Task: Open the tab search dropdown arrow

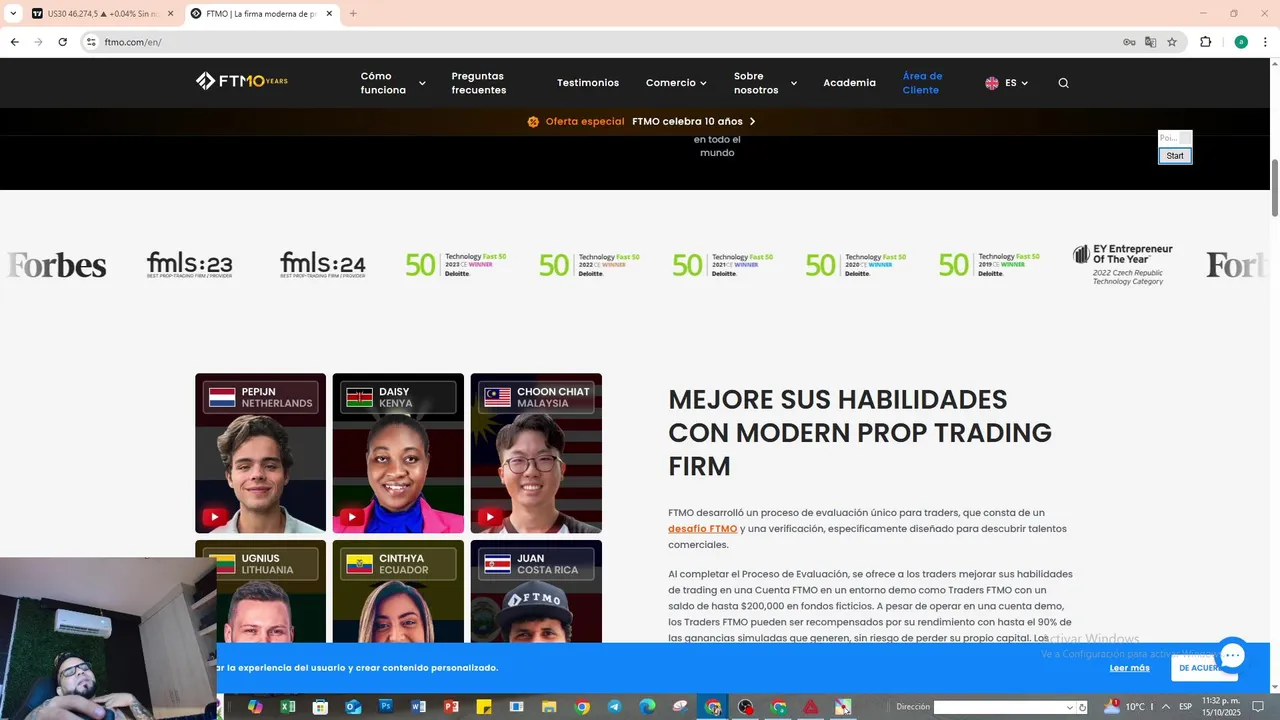Action: tap(13, 14)
